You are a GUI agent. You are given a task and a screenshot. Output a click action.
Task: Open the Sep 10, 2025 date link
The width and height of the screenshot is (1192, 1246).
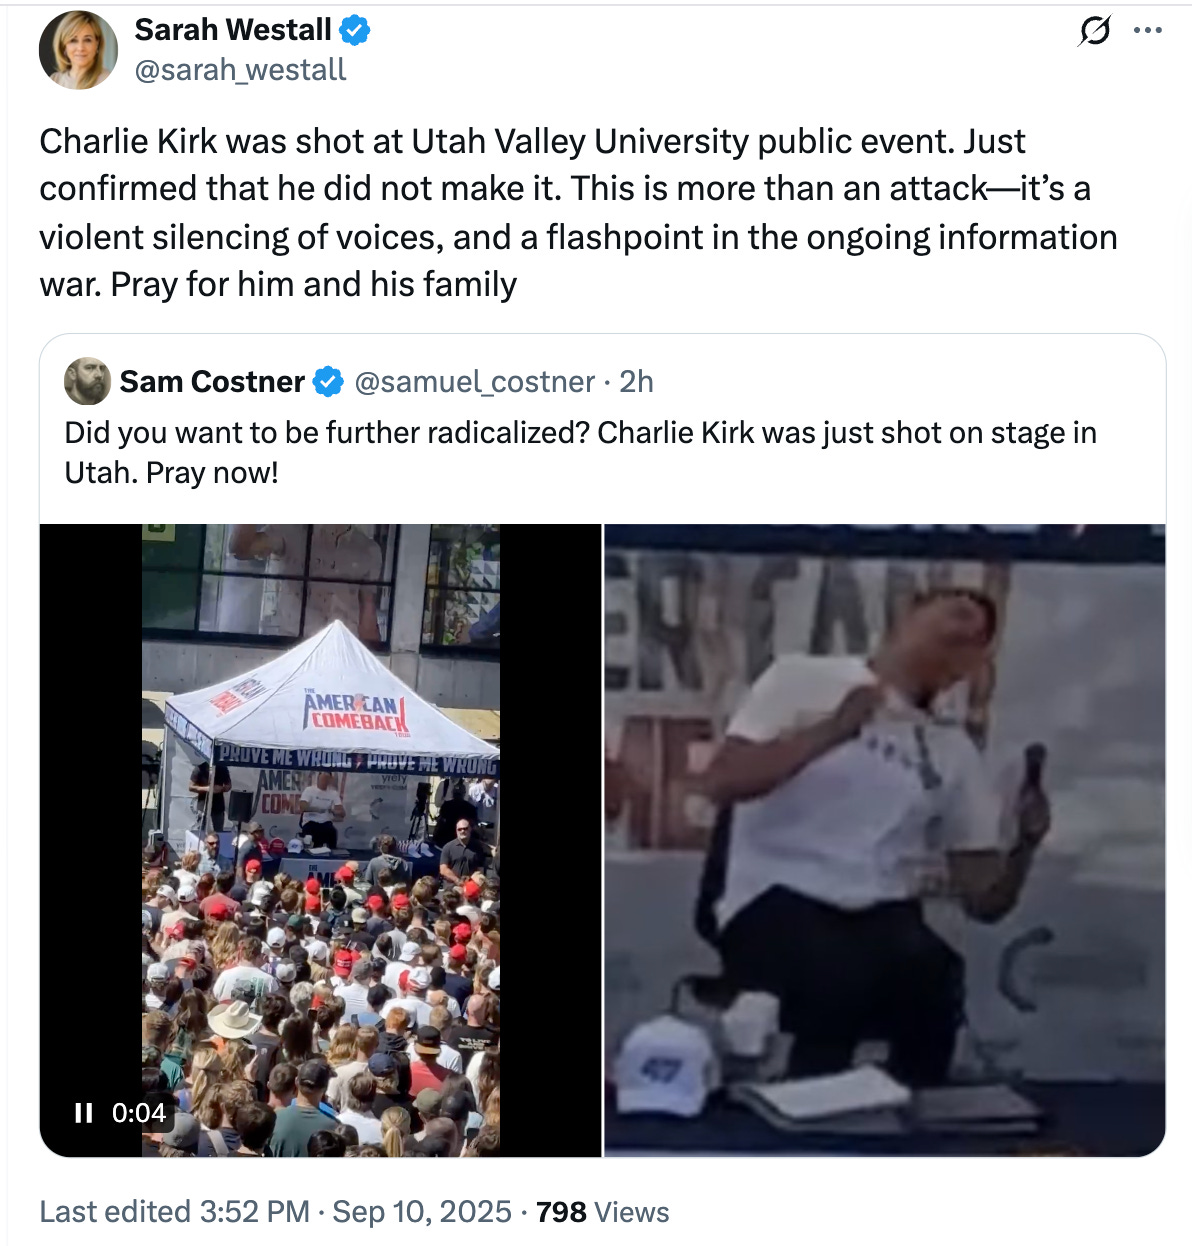pyautogui.click(x=422, y=1212)
